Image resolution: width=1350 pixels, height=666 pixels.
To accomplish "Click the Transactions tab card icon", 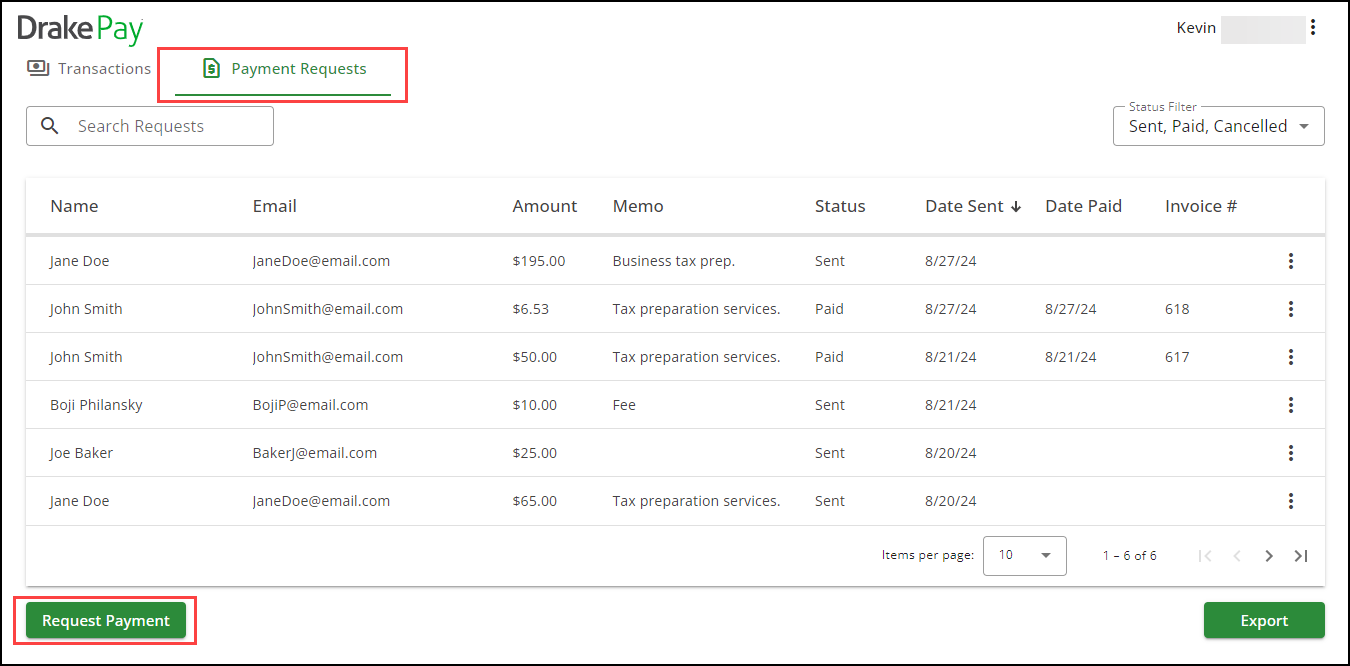I will click(37, 68).
